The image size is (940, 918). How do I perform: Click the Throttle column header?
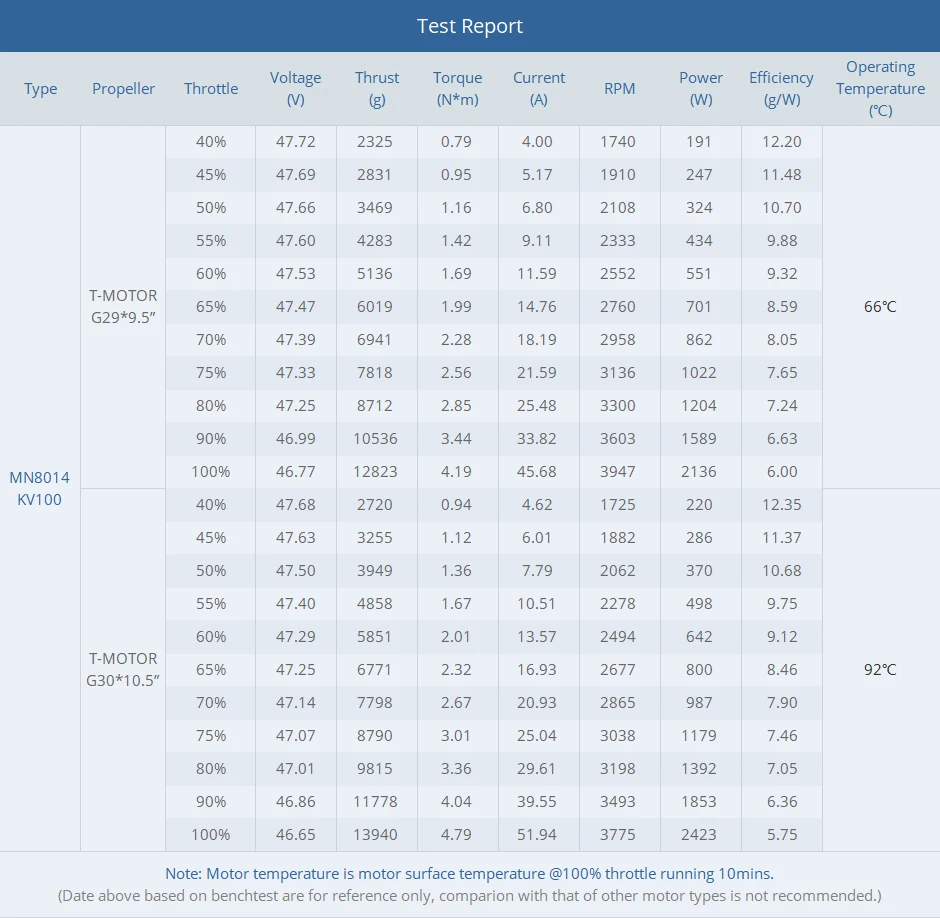(211, 89)
